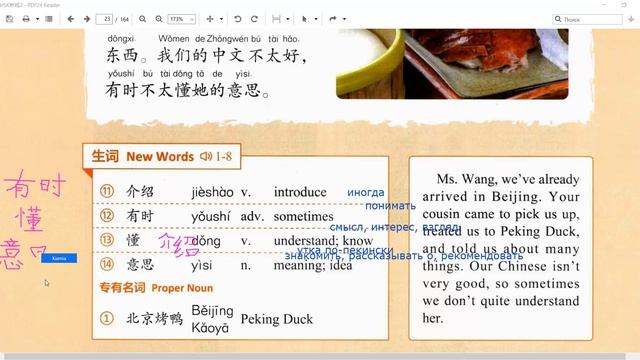This screenshot has width=640, height=360.
Task: Expand the pan tool dropdown arrow
Action: coord(221,19)
